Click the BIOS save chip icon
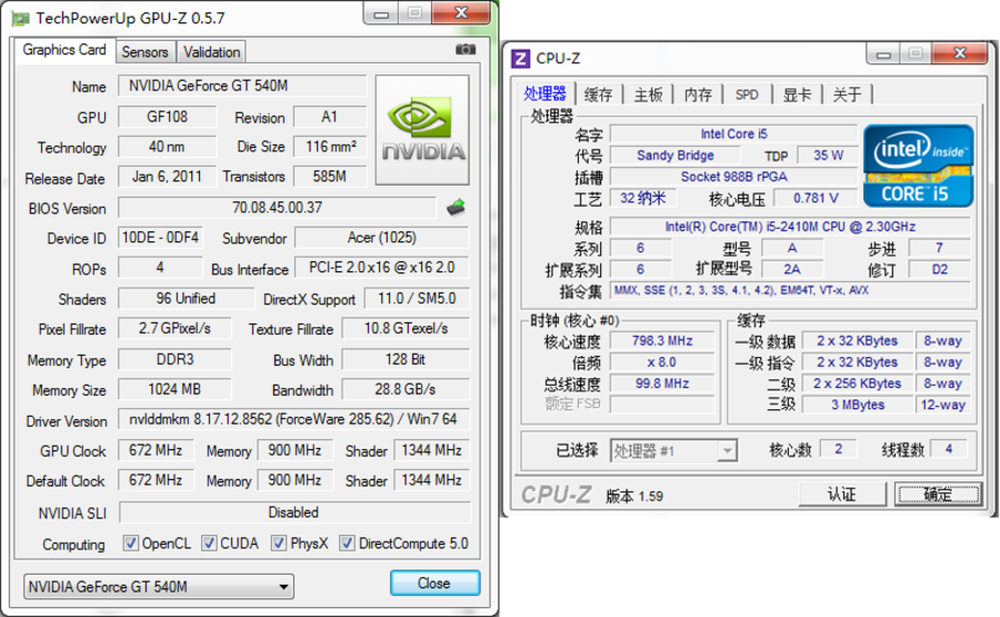This screenshot has width=1000, height=617. [456, 207]
